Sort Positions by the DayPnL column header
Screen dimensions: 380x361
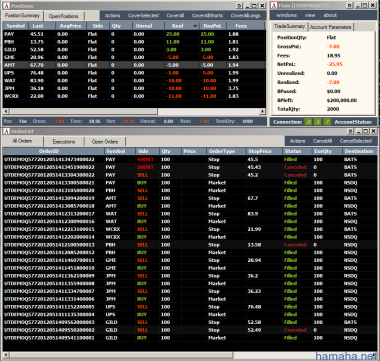(213, 26)
